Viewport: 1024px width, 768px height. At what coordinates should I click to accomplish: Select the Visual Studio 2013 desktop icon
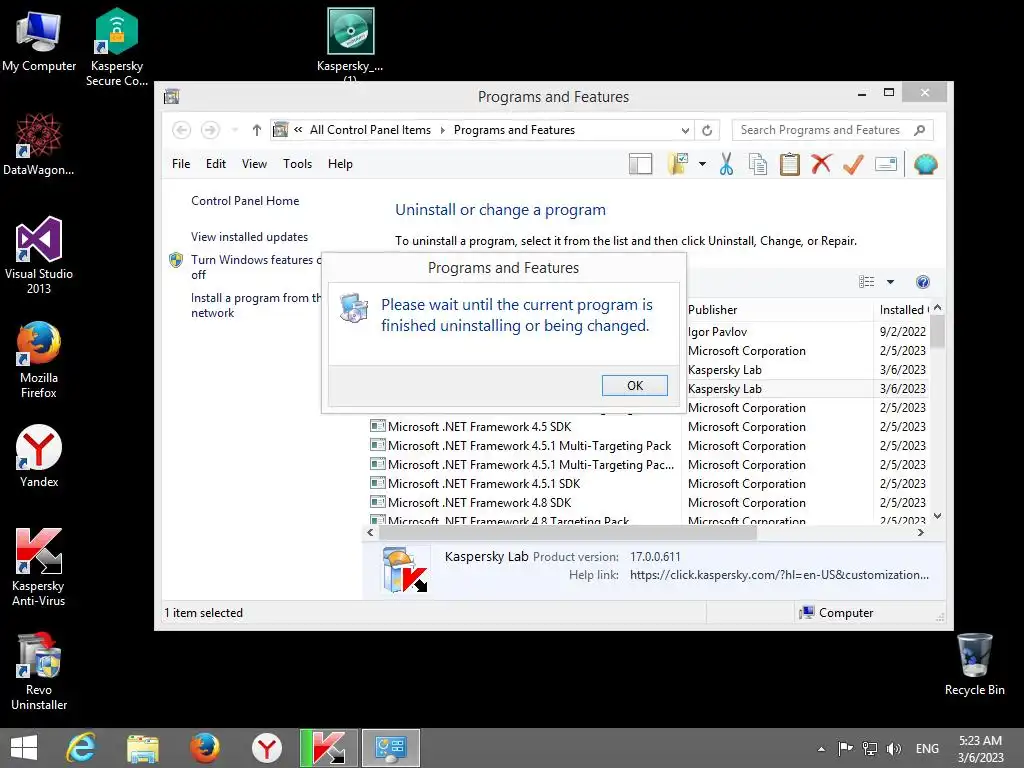(x=39, y=255)
